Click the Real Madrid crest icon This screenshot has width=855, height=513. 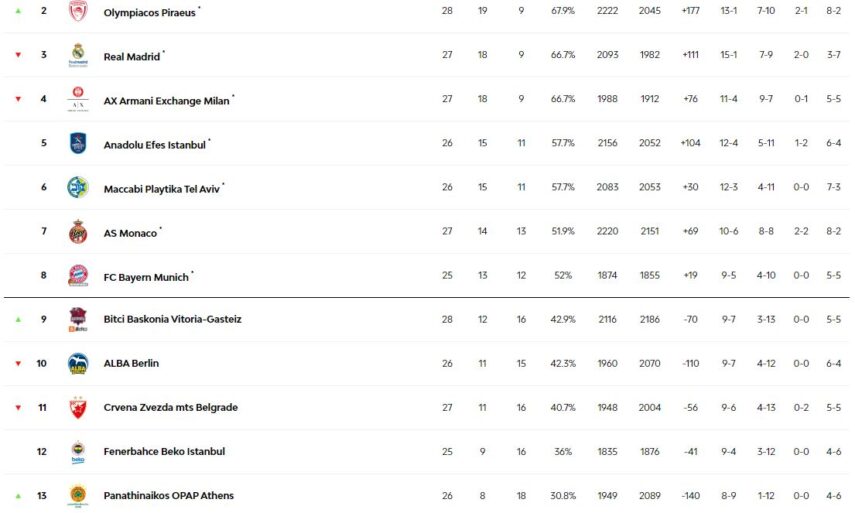78,55
